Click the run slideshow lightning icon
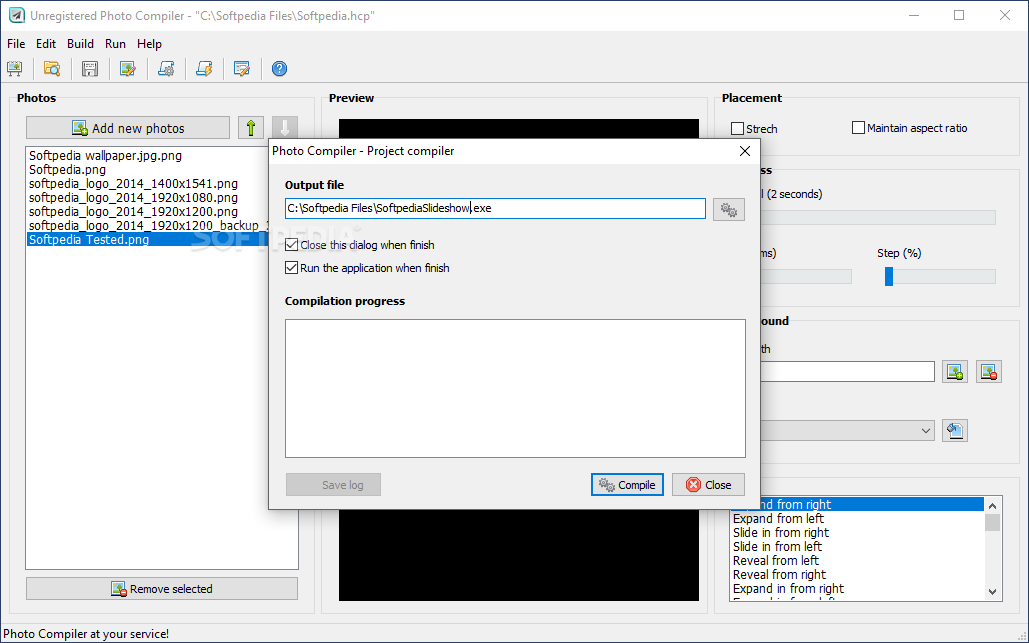 (x=204, y=68)
